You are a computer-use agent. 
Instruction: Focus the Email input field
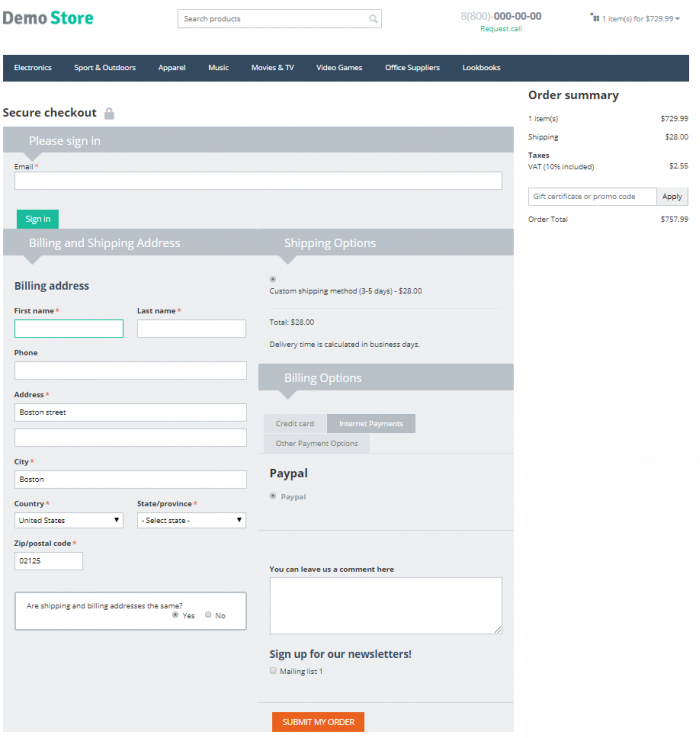258,181
